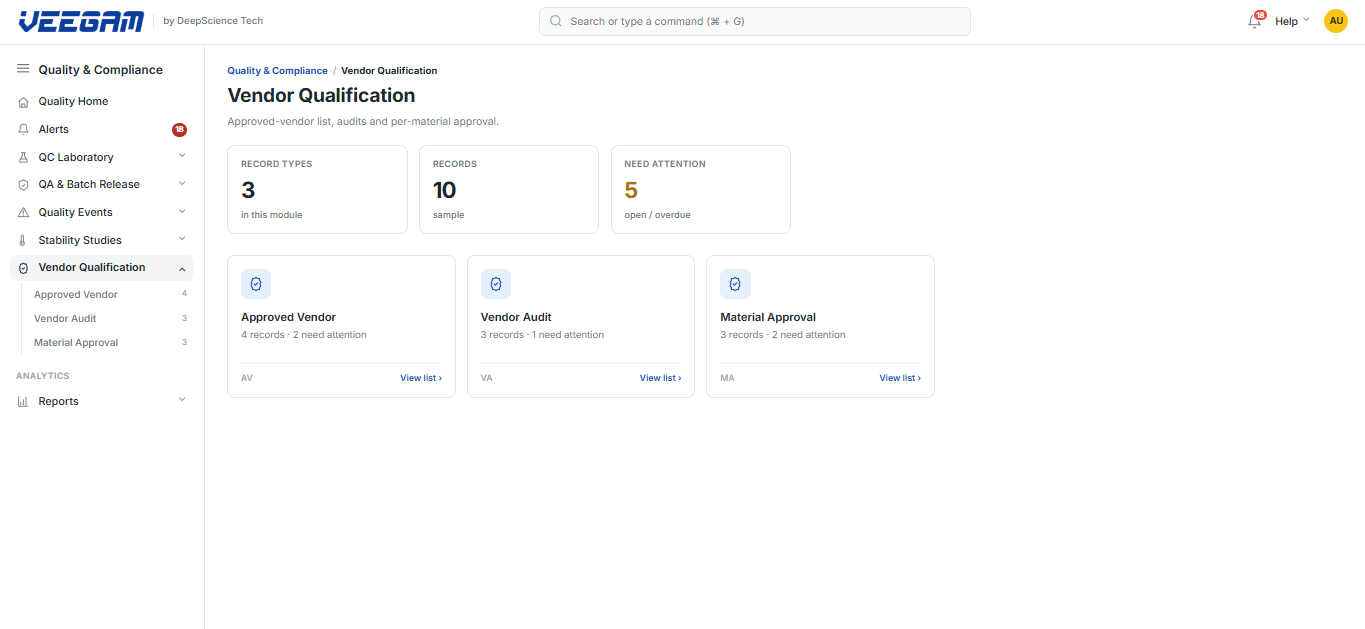The width and height of the screenshot is (1365, 629).
Task: Click the search magnifier icon
Action: 556,21
